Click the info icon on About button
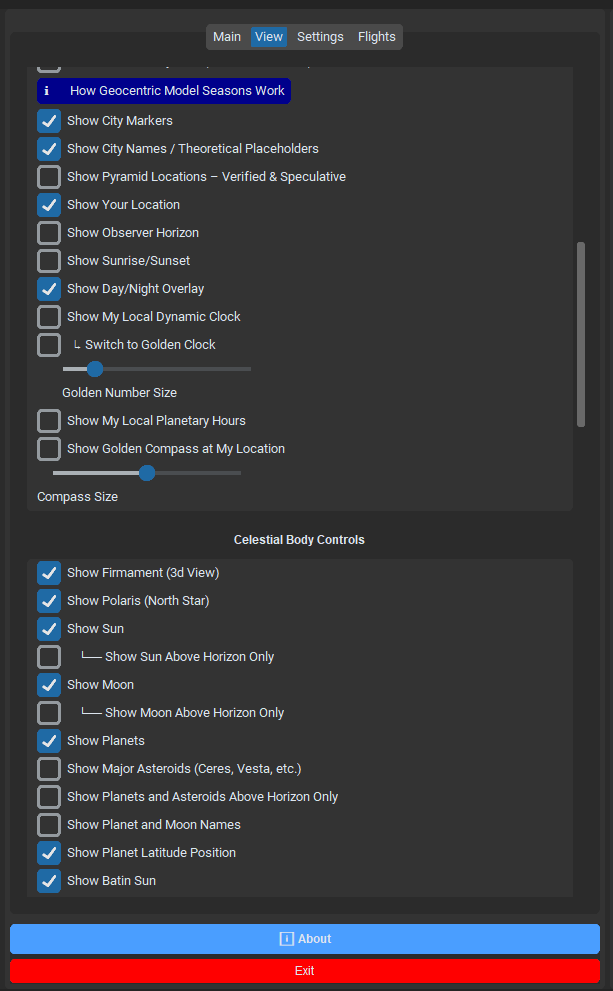The width and height of the screenshot is (613, 991). [286, 939]
